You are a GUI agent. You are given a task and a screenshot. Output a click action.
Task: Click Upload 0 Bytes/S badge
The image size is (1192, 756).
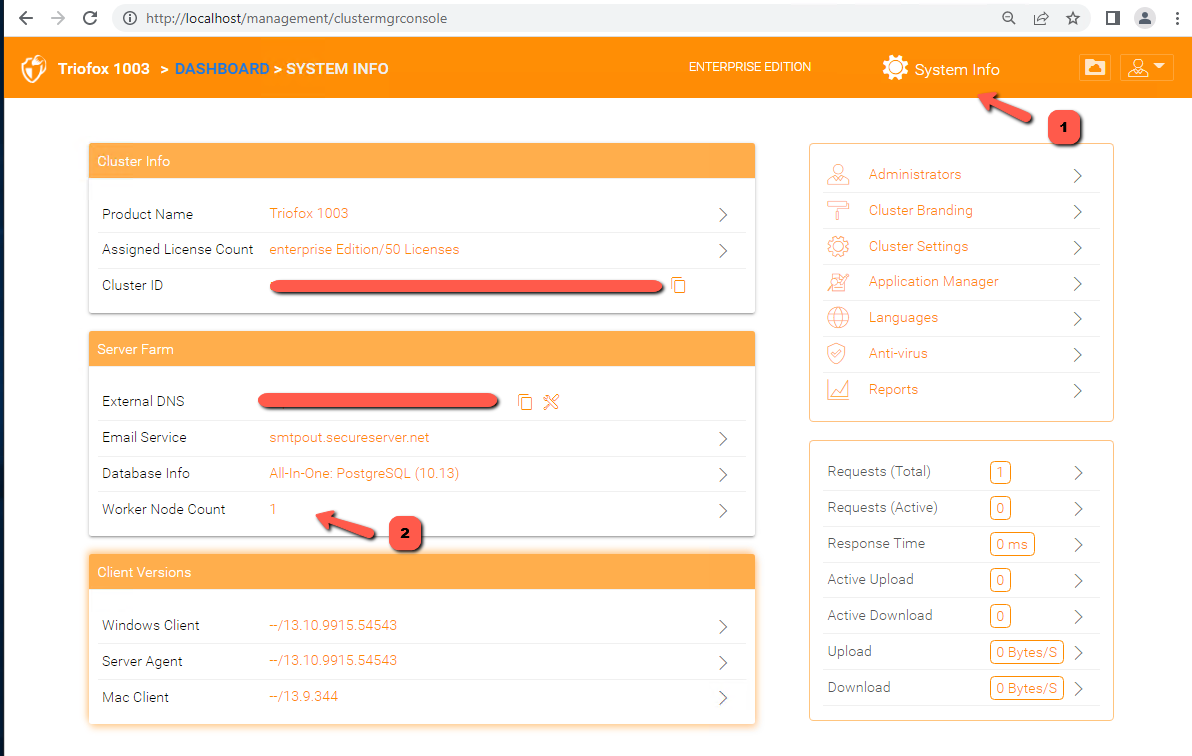(x=1026, y=652)
